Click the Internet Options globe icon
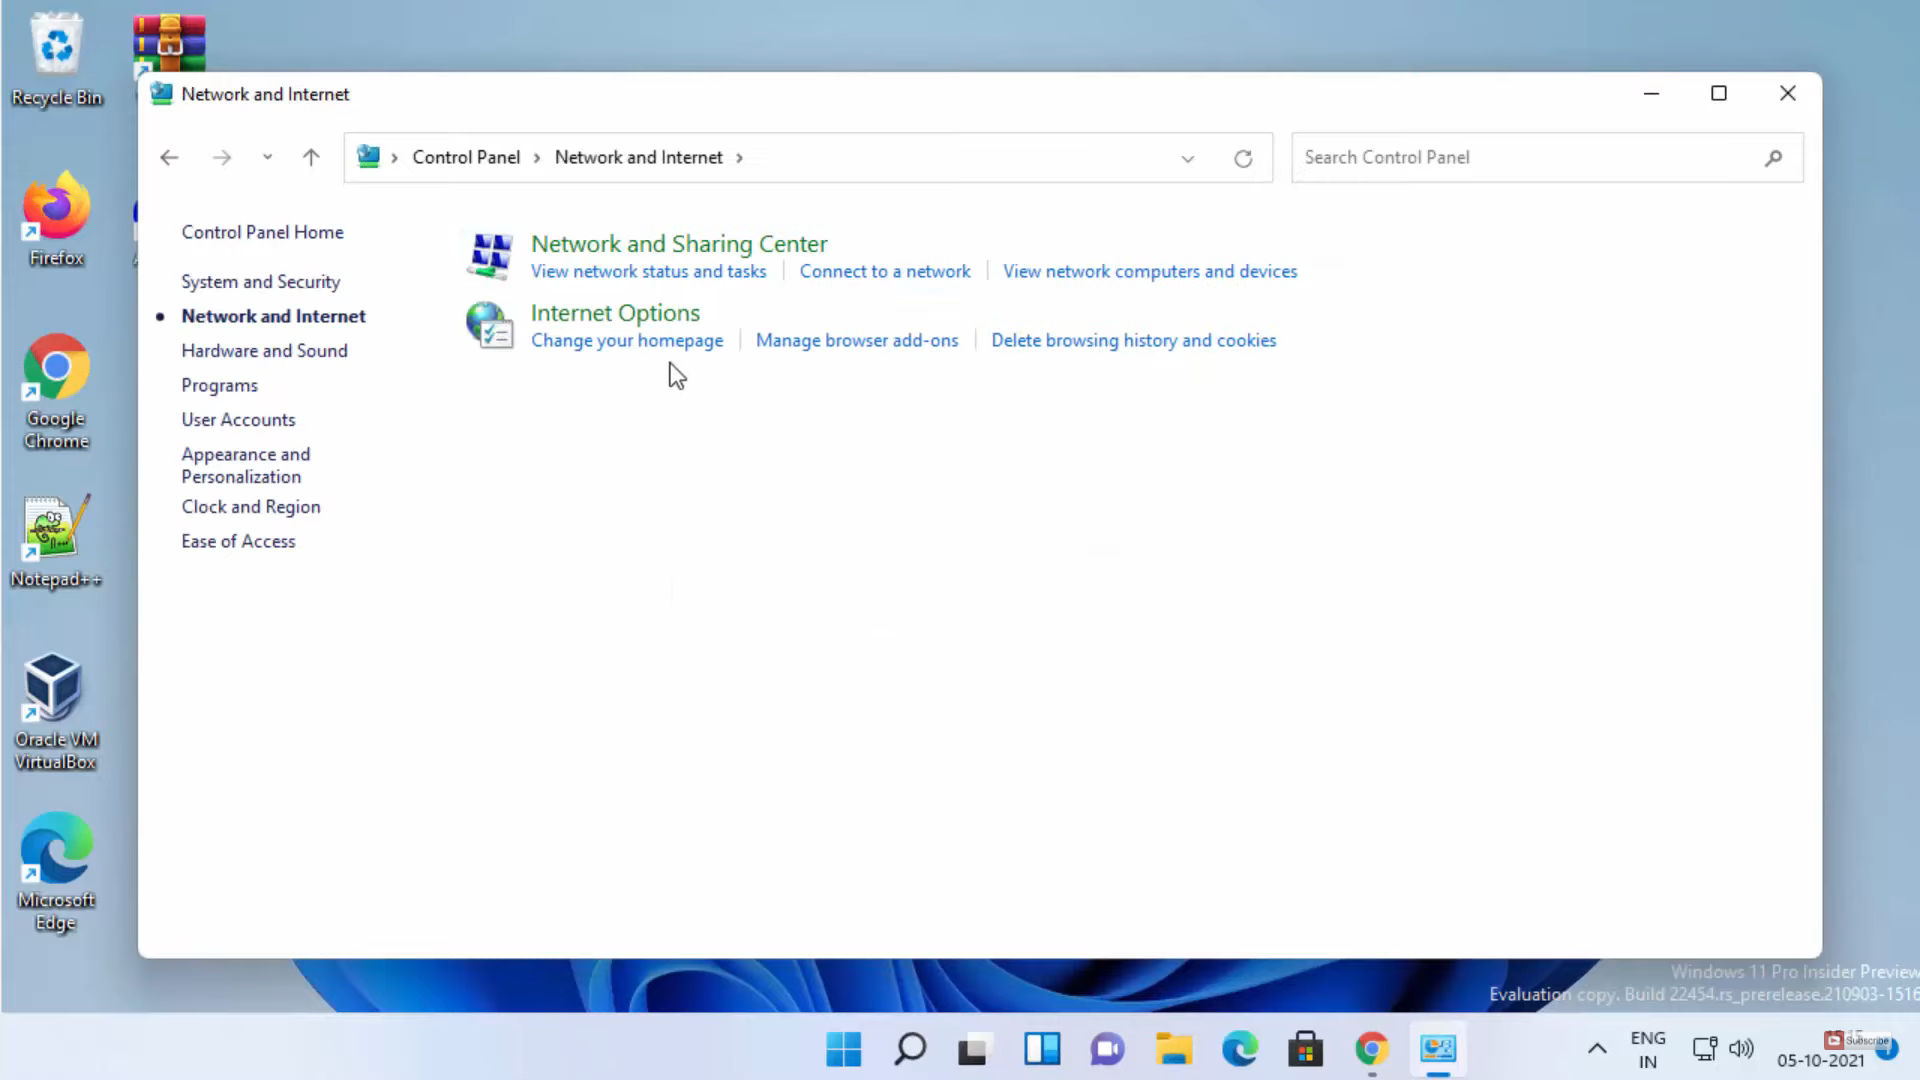1920x1080 pixels. (x=490, y=325)
